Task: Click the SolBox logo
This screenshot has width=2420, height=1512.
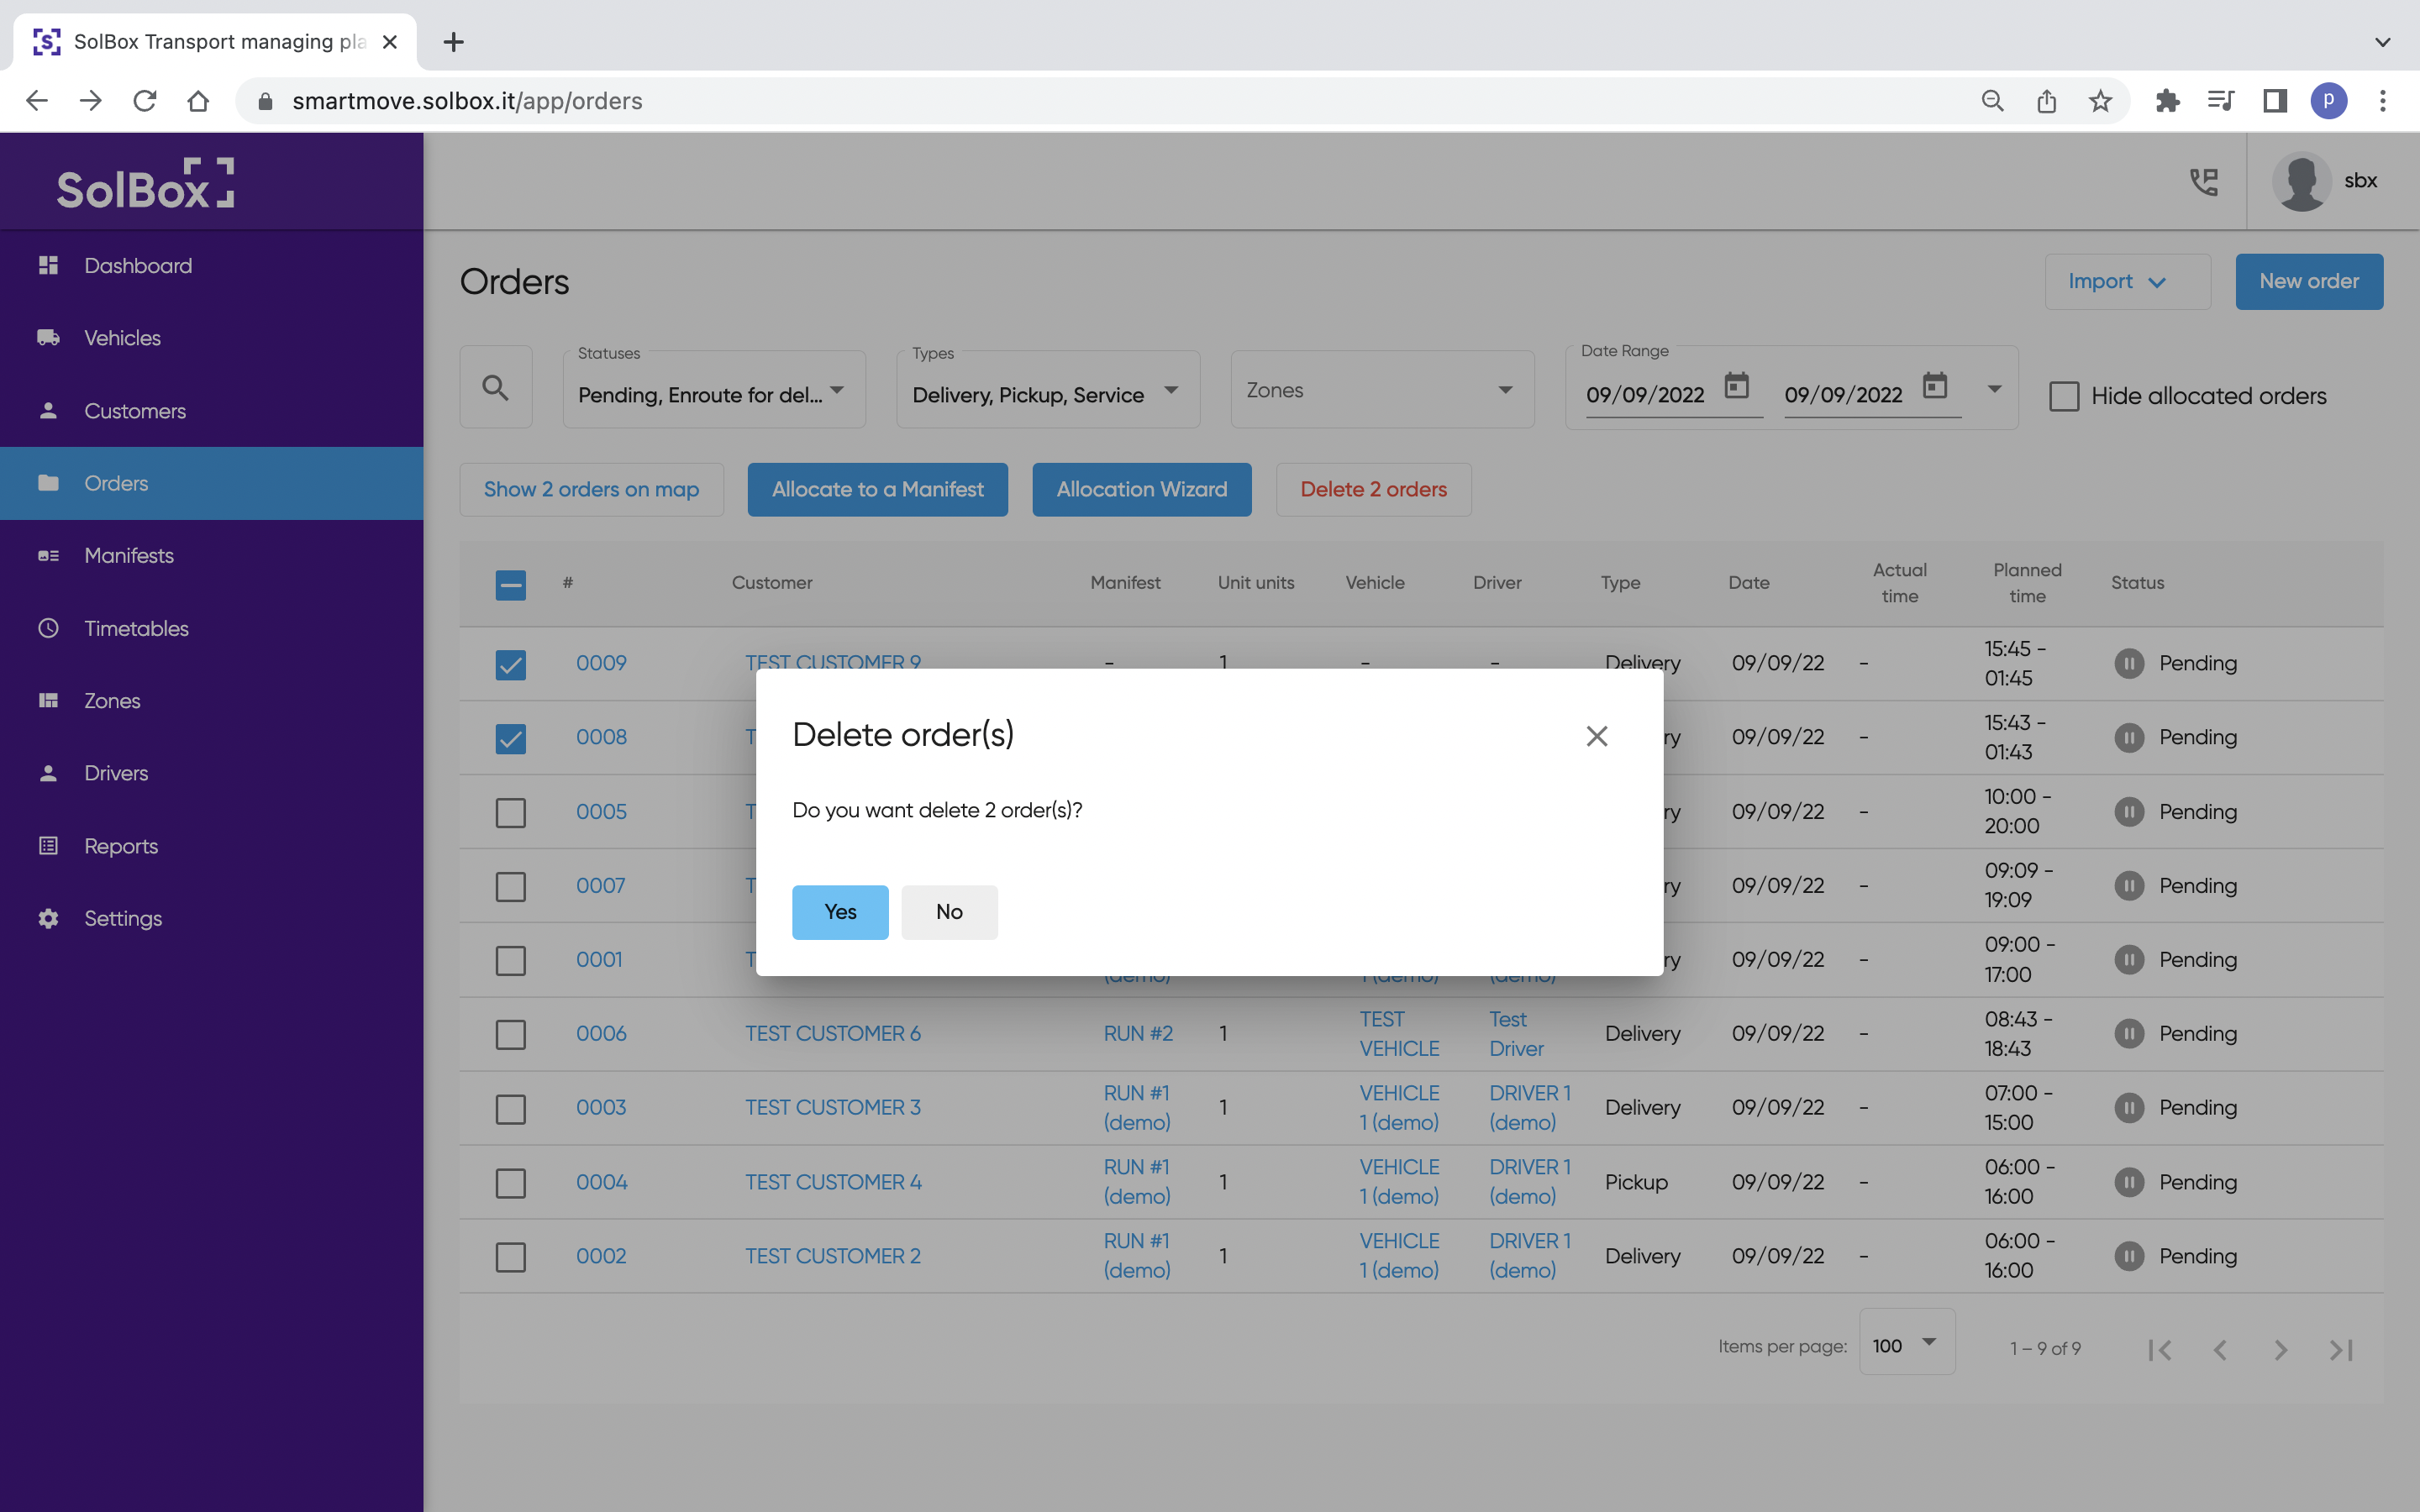Action: [x=145, y=183]
